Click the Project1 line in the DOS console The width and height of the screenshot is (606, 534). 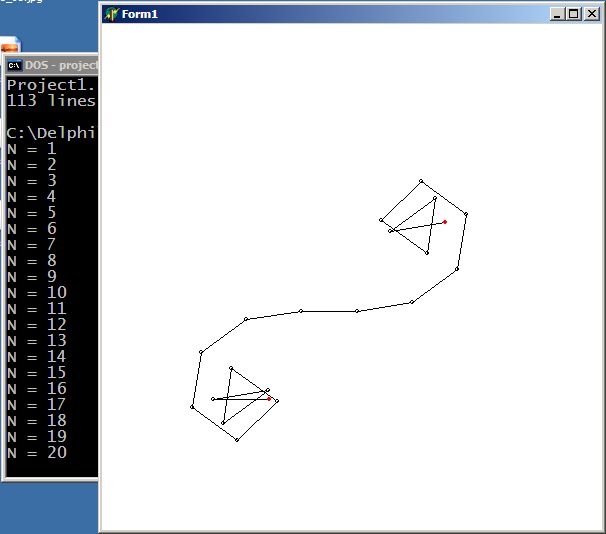pos(51,85)
